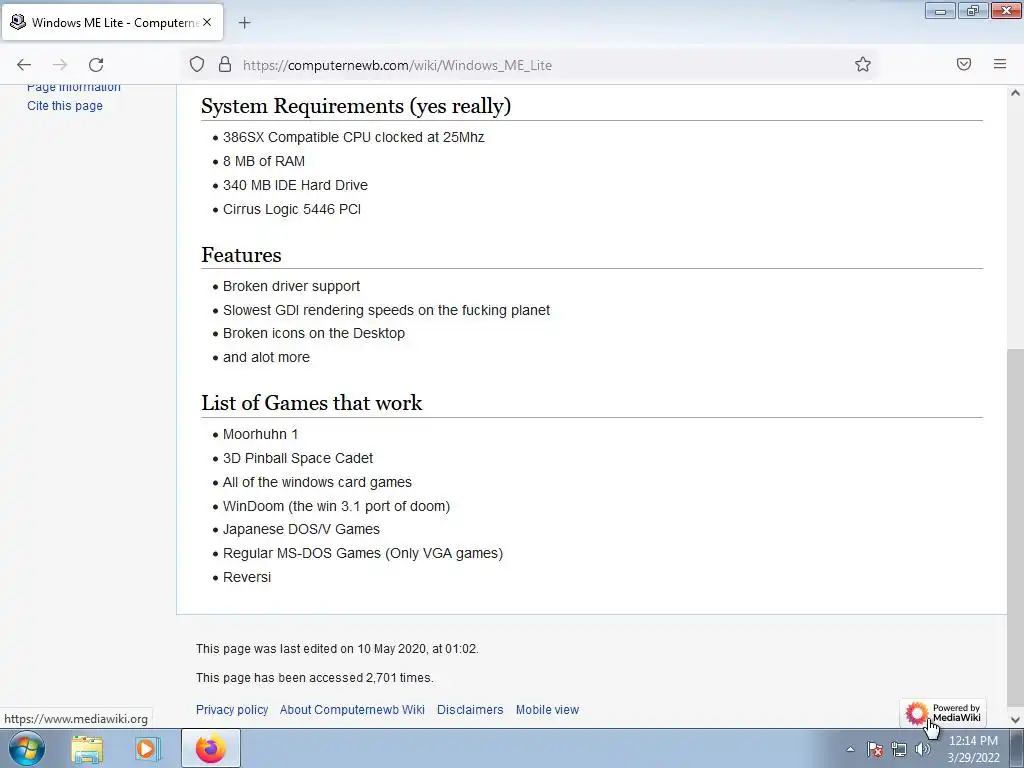
Task: Click 'Broken icons on the Desktop' item
Action: coord(313,333)
